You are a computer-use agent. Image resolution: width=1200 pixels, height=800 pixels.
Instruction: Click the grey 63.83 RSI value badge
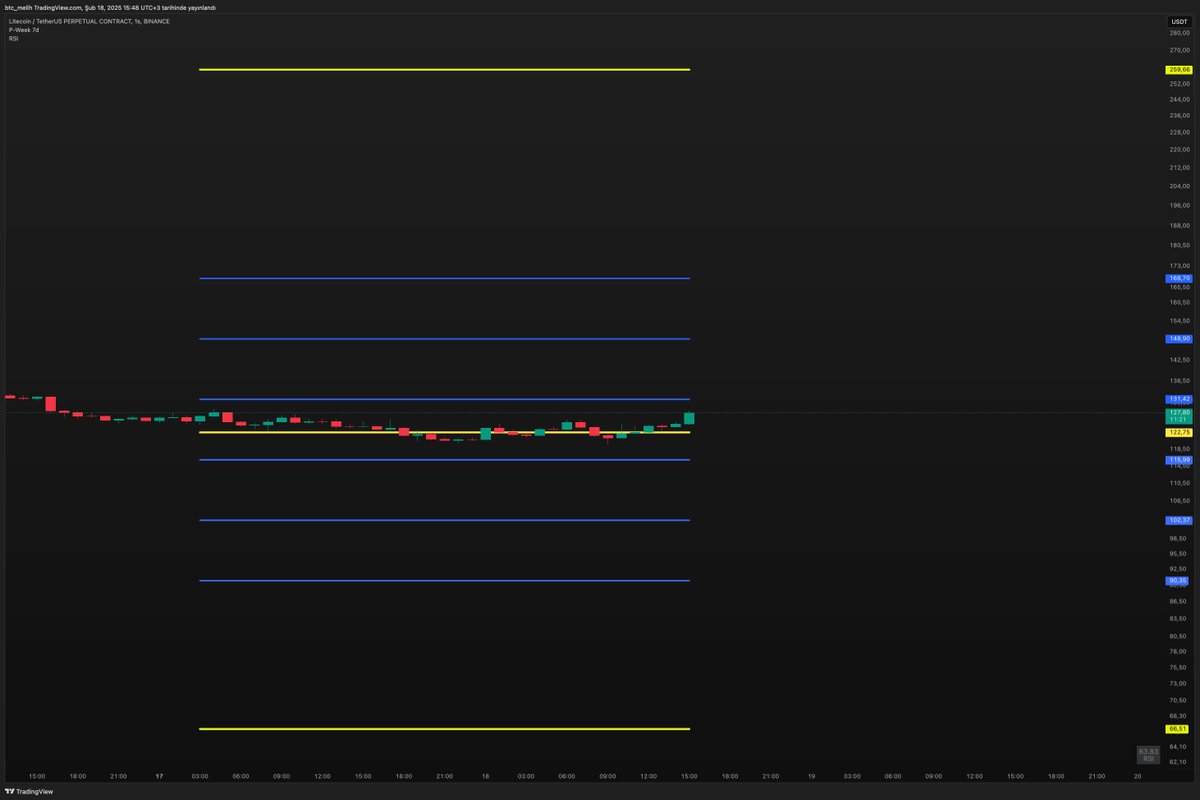1148,755
